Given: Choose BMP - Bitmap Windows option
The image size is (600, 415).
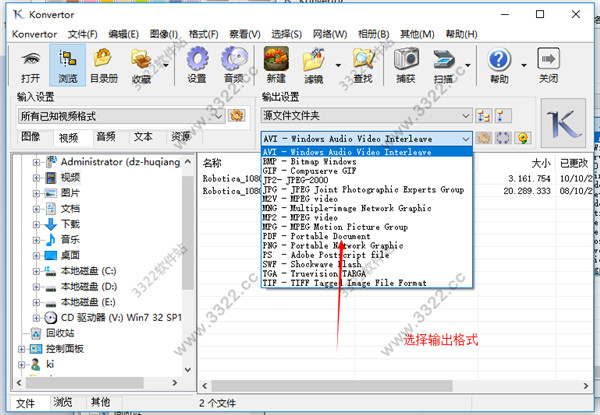Looking at the screenshot, I should click(x=367, y=161).
